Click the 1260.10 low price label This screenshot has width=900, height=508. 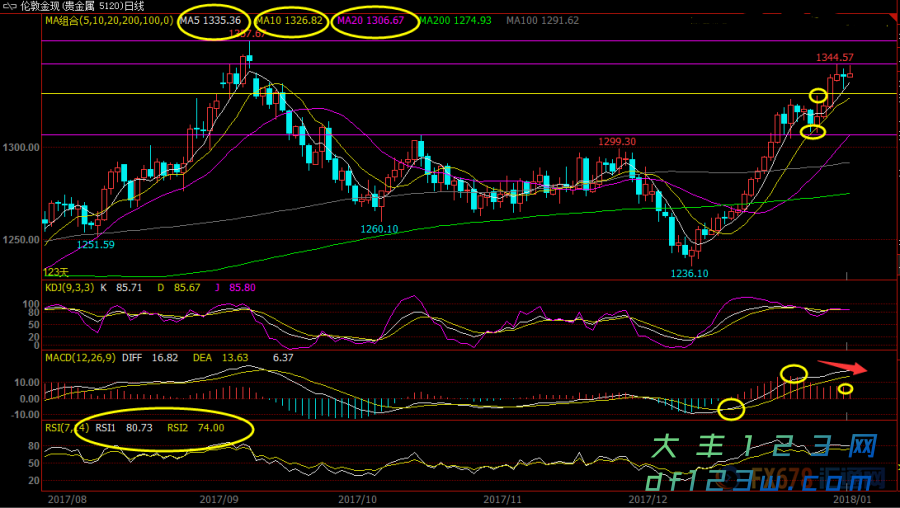tap(380, 229)
